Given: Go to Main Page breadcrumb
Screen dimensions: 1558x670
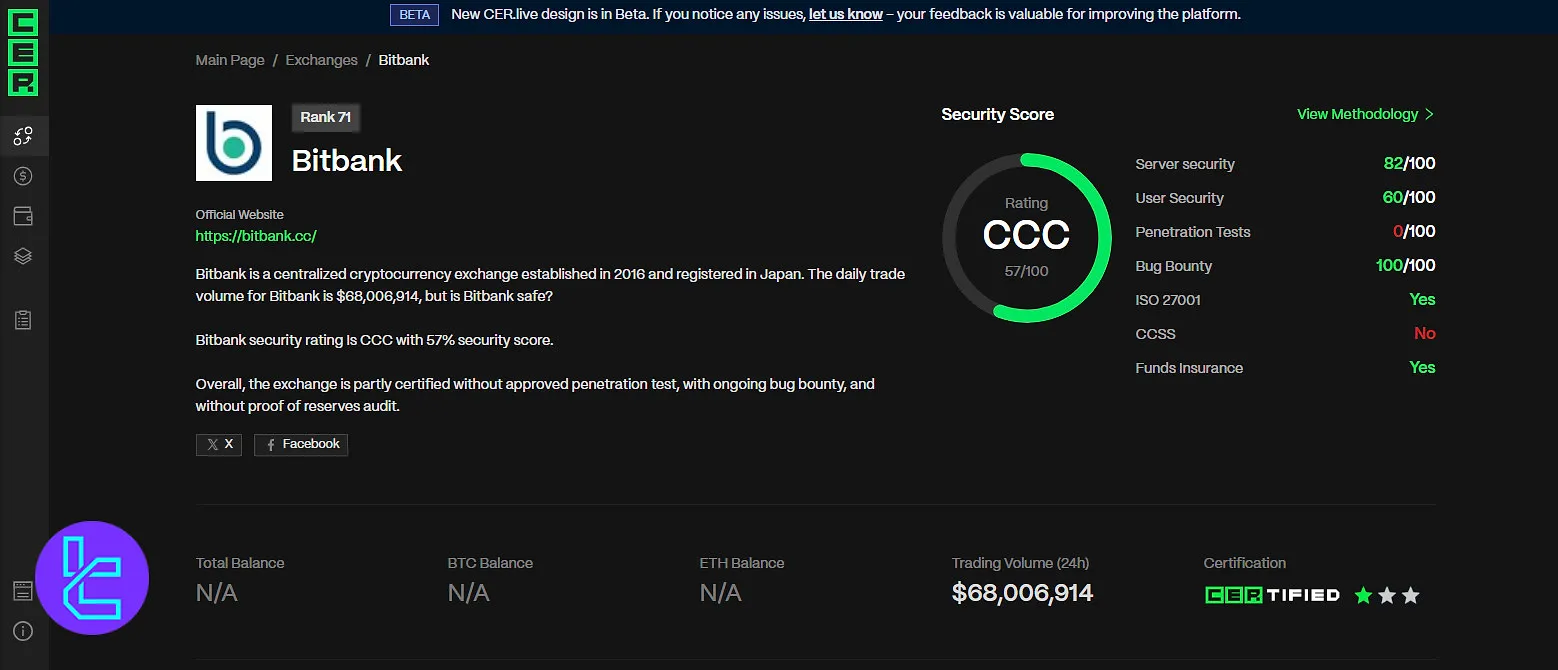Looking at the screenshot, I should (230, 60).
